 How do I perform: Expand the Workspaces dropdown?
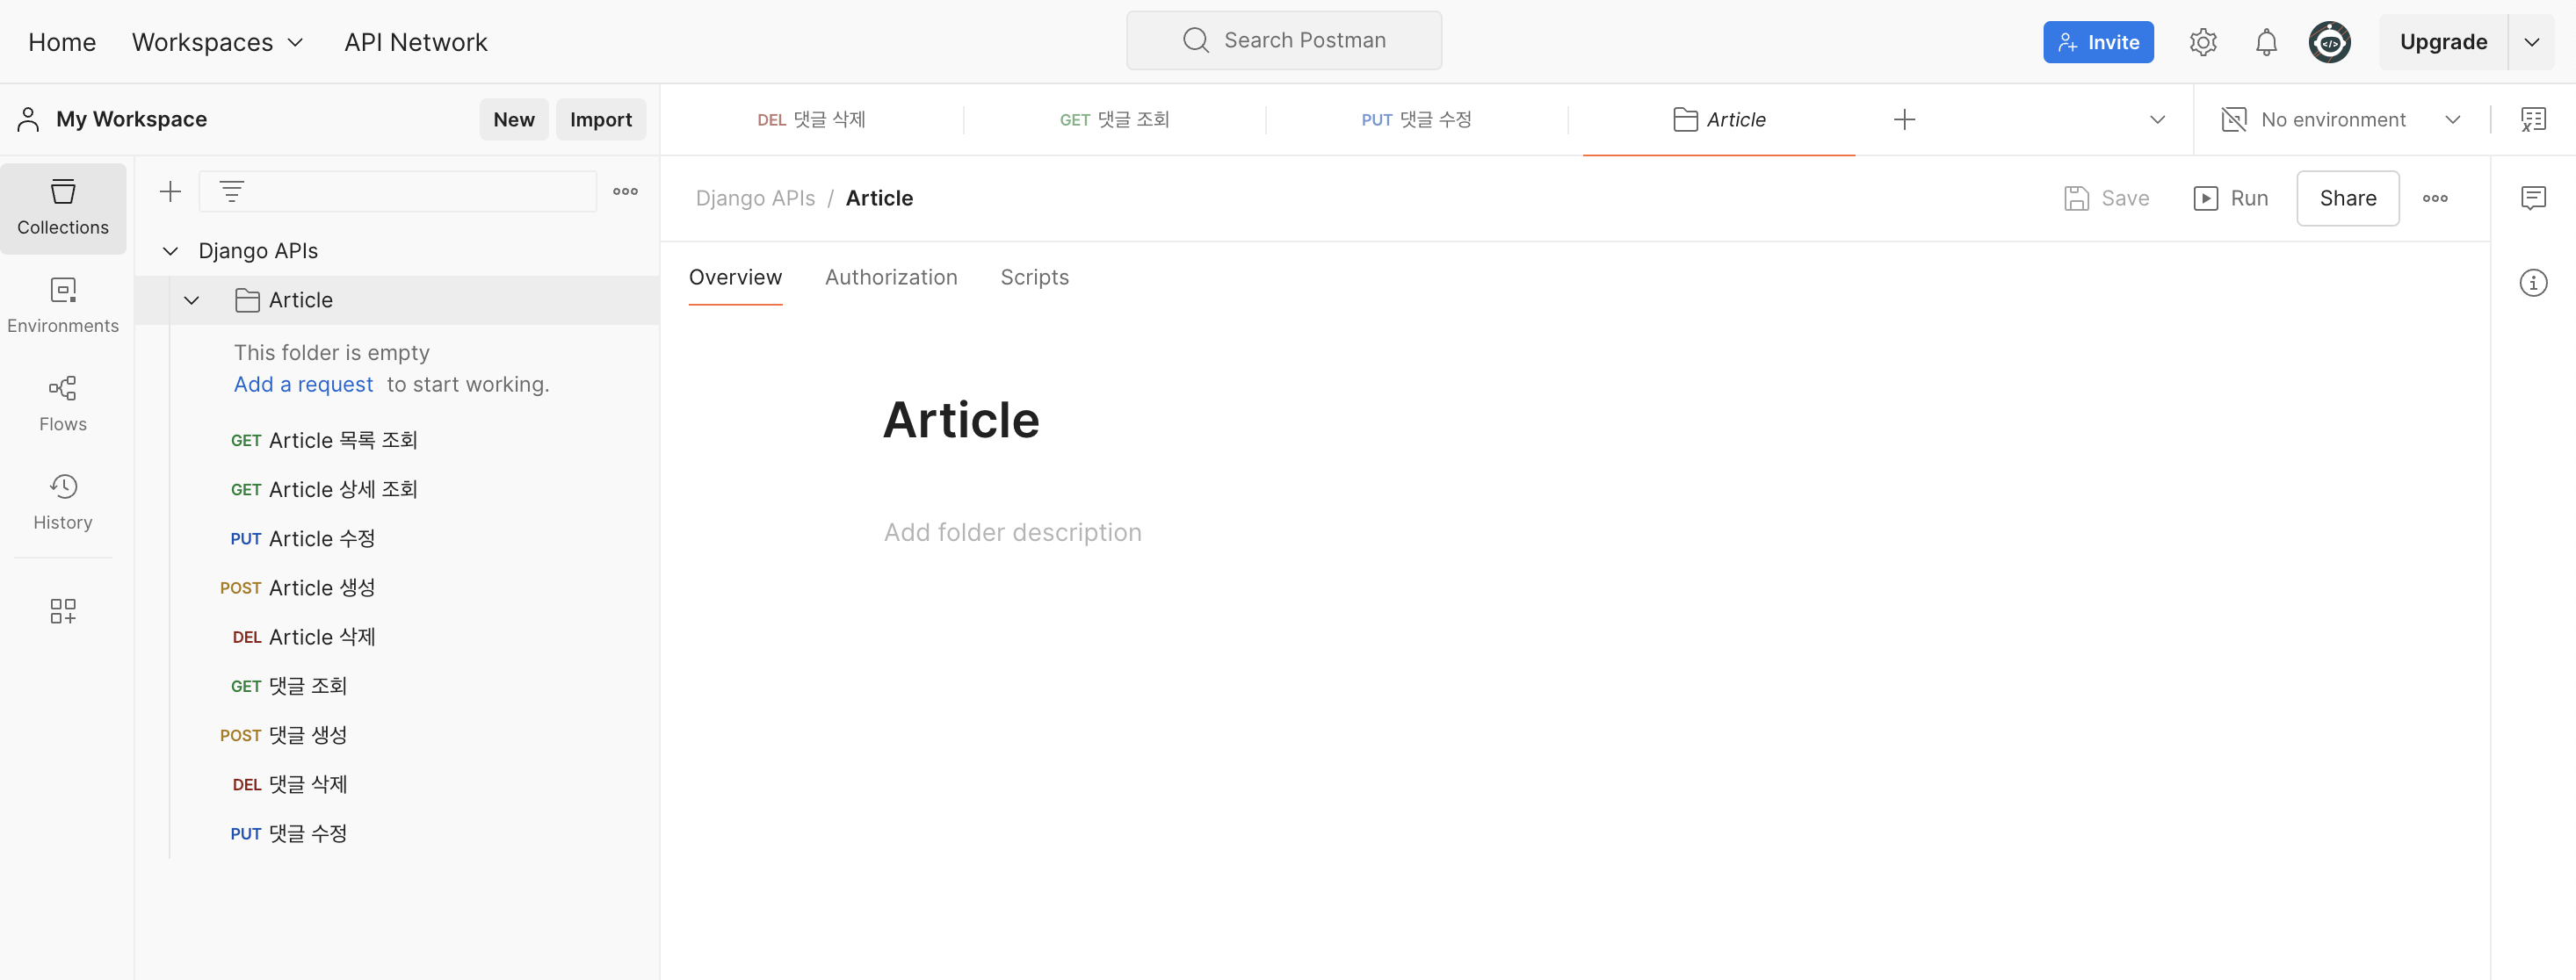(x=218, y=42)
